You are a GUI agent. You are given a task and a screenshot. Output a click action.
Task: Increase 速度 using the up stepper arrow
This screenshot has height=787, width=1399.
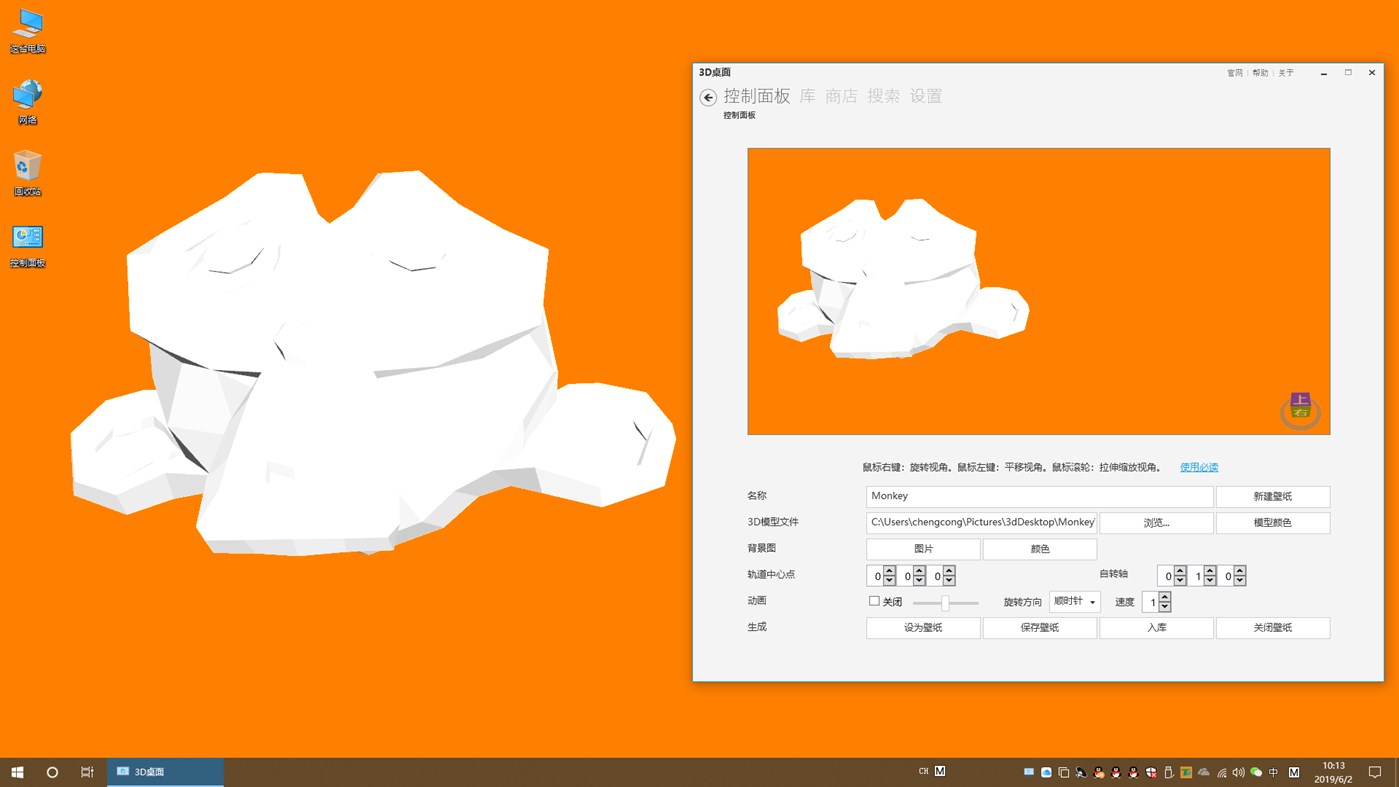pos(1163,597)
